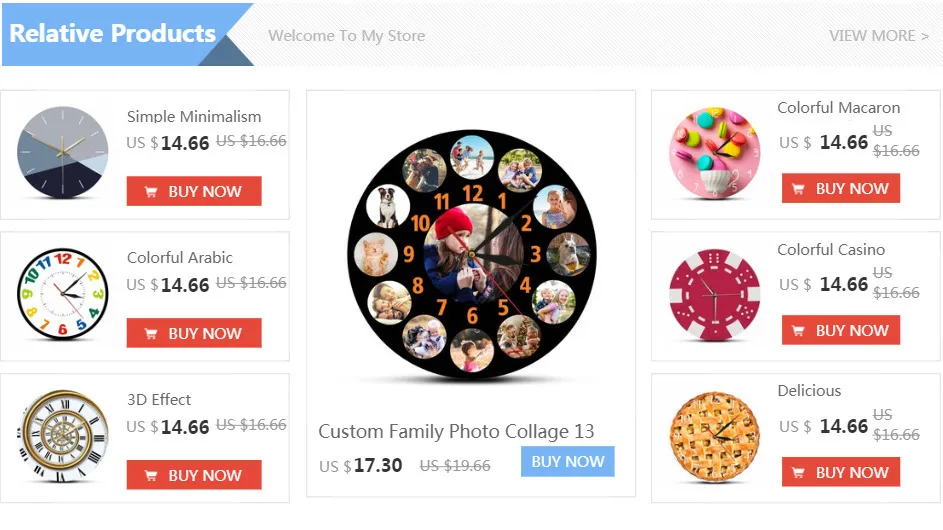Click the Colorful Arabic clock image
943x530 pixels.
[x=62, y=295]
